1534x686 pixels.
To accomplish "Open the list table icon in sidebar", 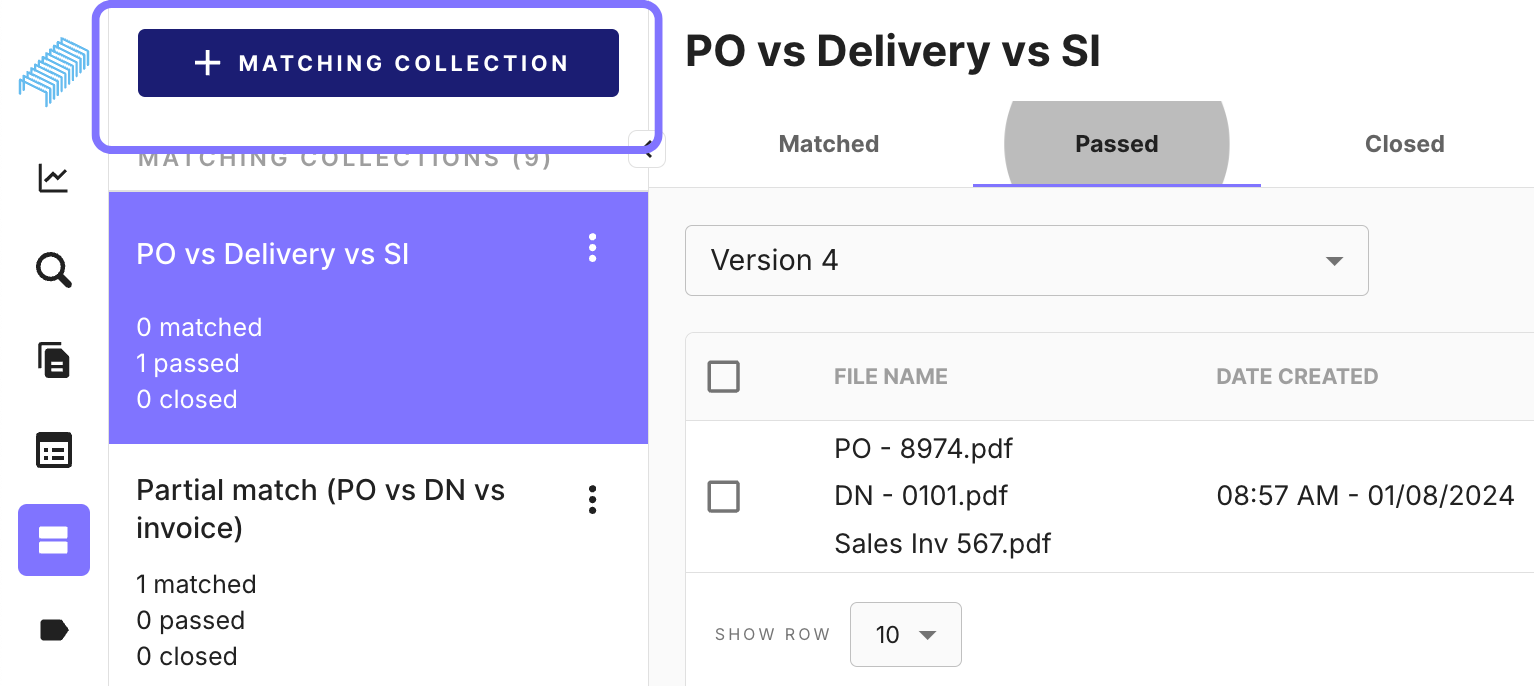I will click(53, 451).
